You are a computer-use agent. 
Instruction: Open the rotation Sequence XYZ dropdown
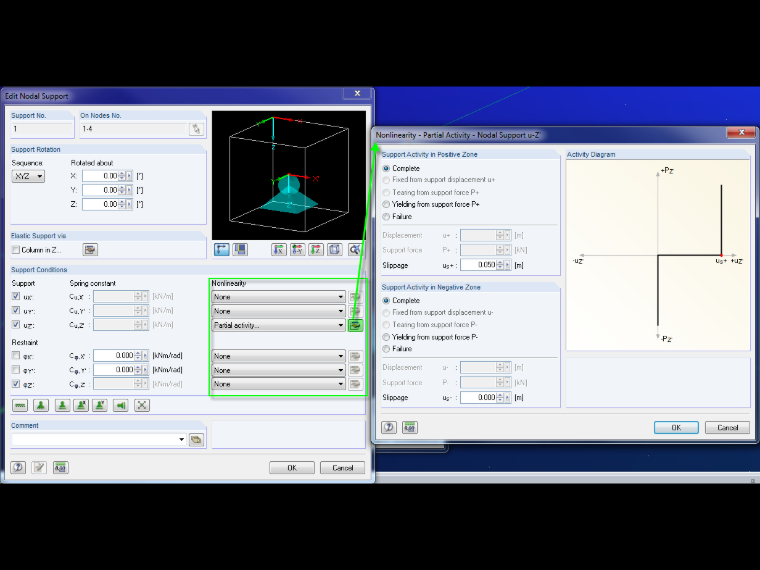28,176
